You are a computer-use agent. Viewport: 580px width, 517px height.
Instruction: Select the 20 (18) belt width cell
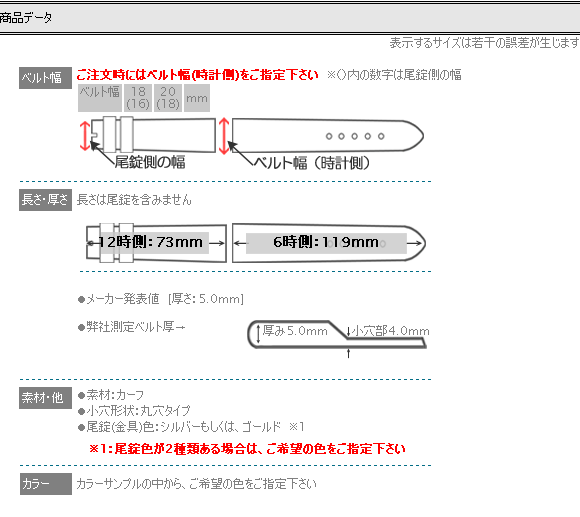(x=168, y=98)
